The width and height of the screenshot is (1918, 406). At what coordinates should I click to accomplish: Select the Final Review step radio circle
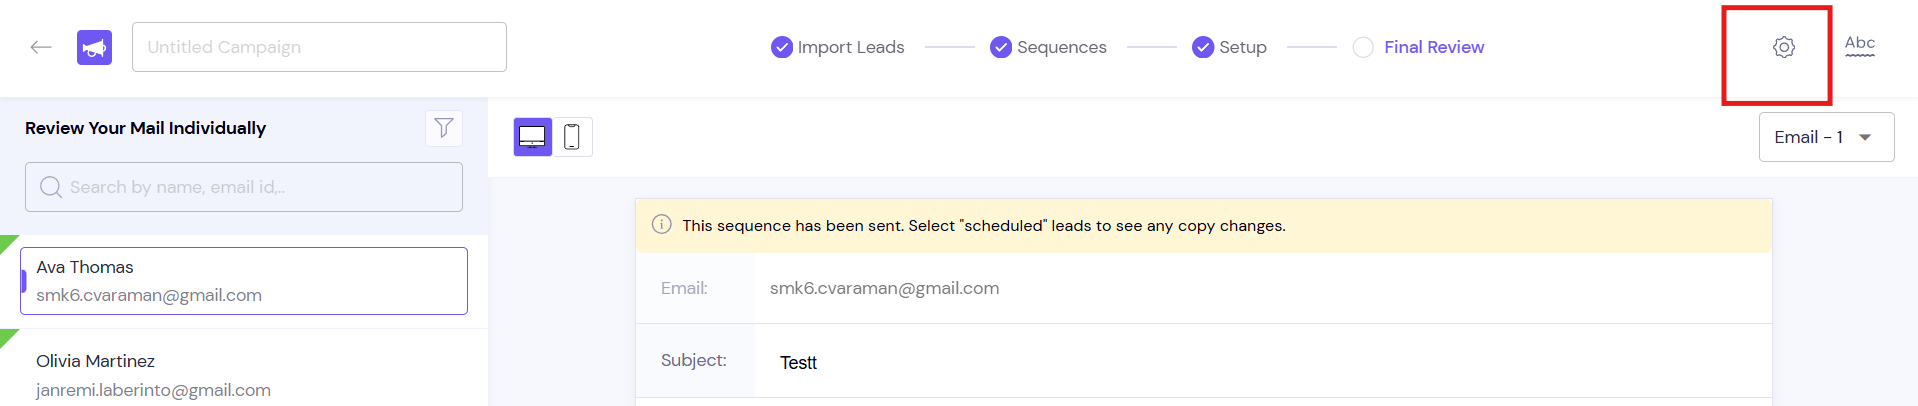click(1363, 47)
